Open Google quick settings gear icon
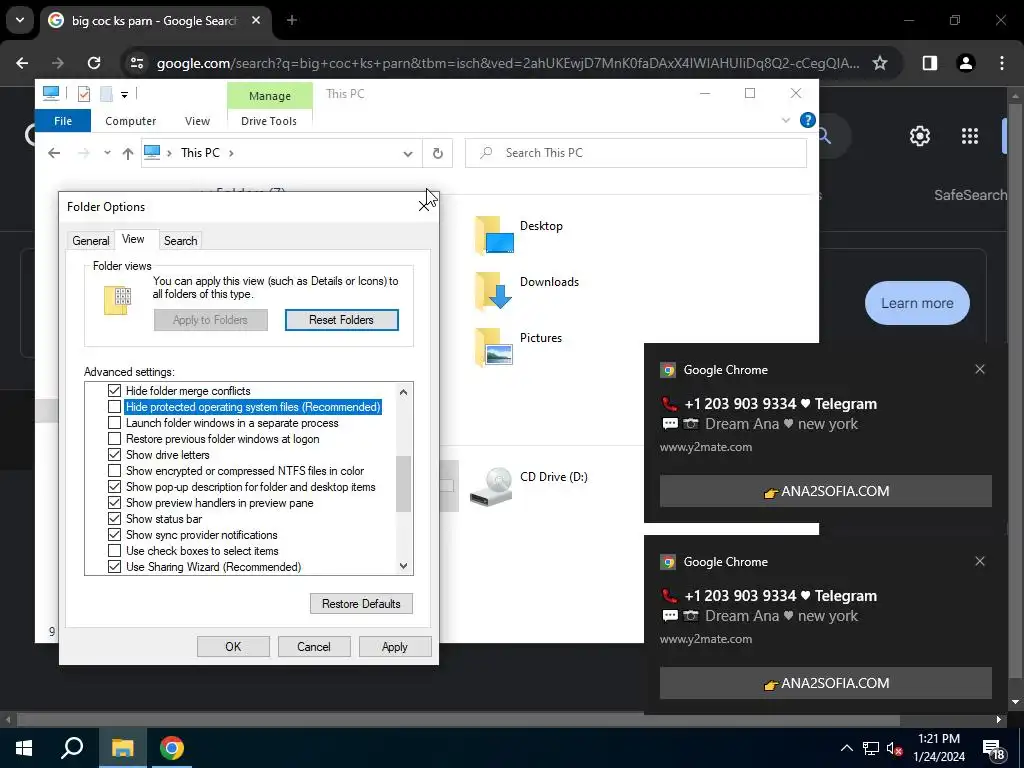This screenshot has width=1024, height=768. [920, 136]
